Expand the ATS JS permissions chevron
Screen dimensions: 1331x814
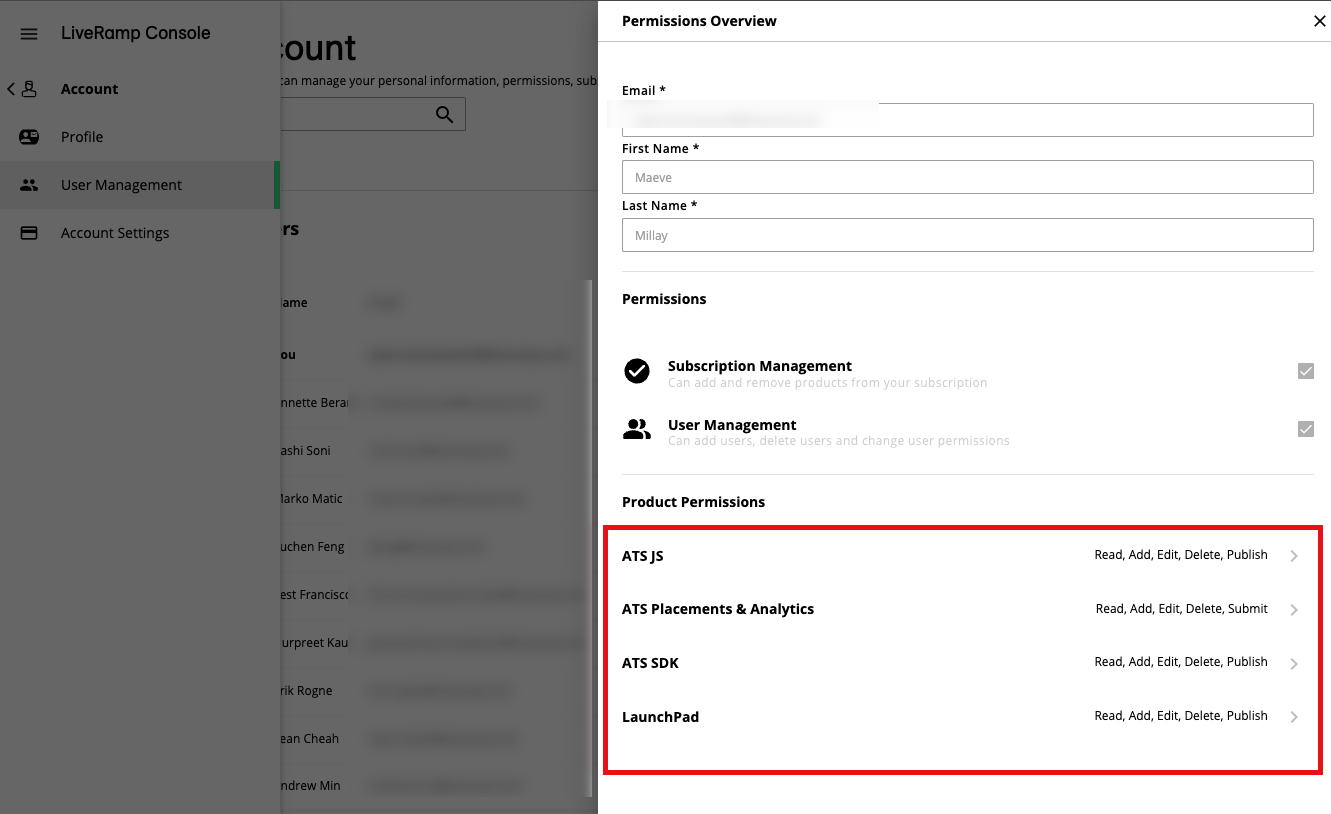point(1294,556)
